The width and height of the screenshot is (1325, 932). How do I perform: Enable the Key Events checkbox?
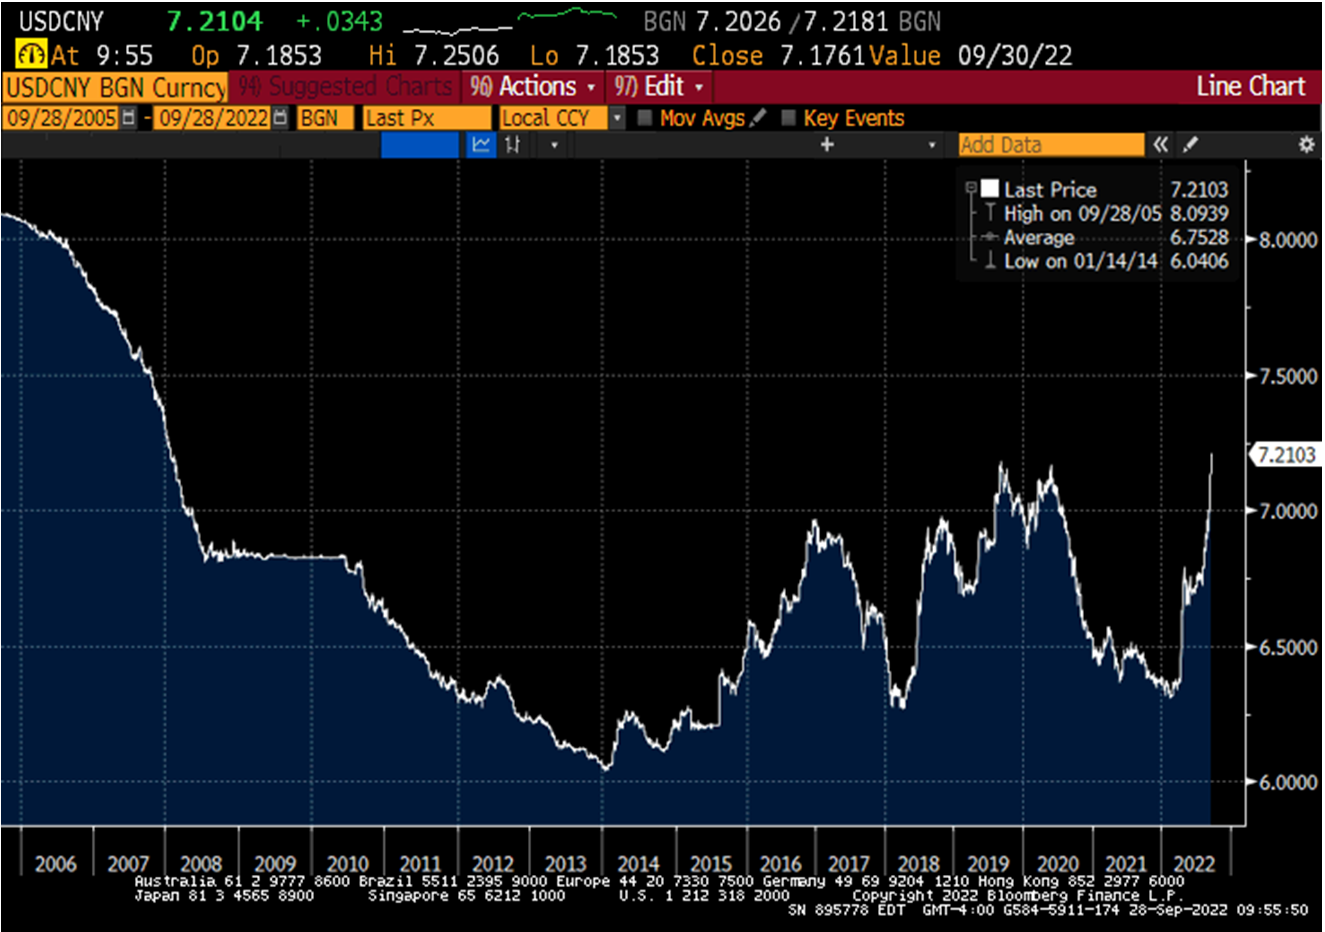[x=789, y=118]
